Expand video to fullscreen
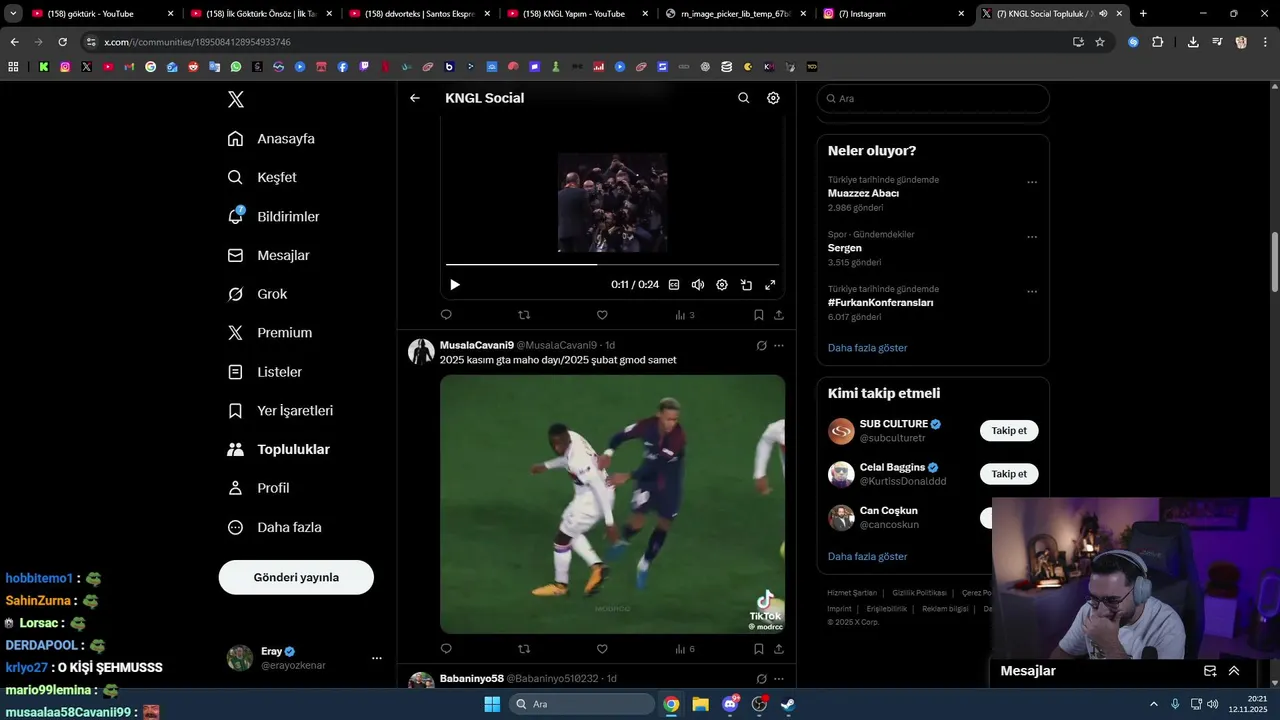The image size is (1280, 720). tap(770, 285)
